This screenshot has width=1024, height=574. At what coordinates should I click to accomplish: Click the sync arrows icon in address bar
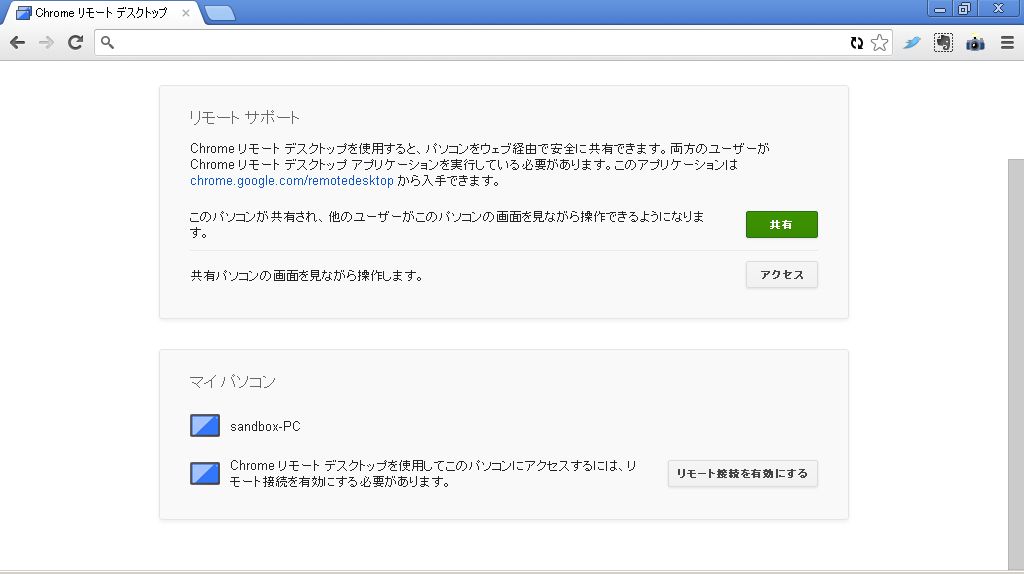pos(857,43)
